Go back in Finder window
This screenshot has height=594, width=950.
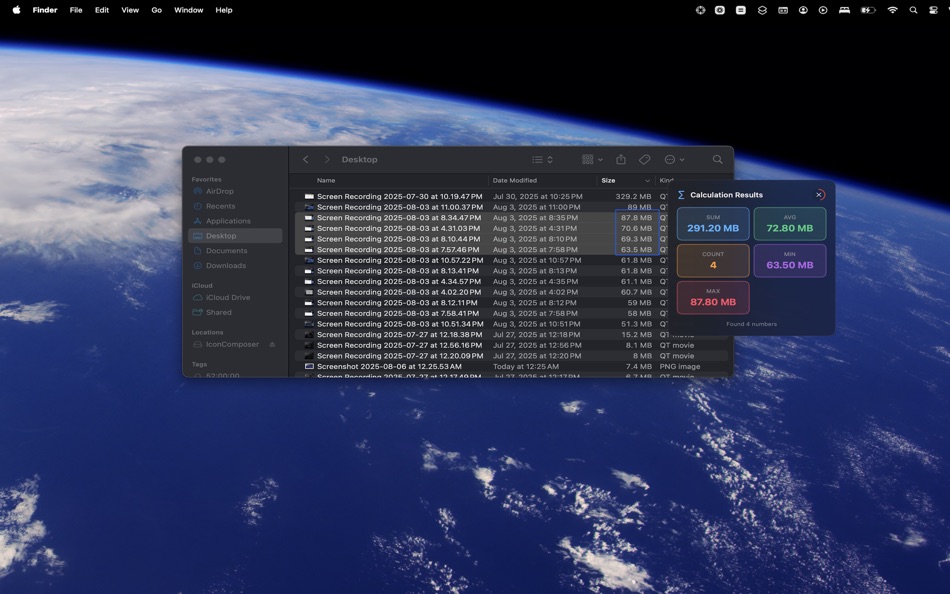305,159
